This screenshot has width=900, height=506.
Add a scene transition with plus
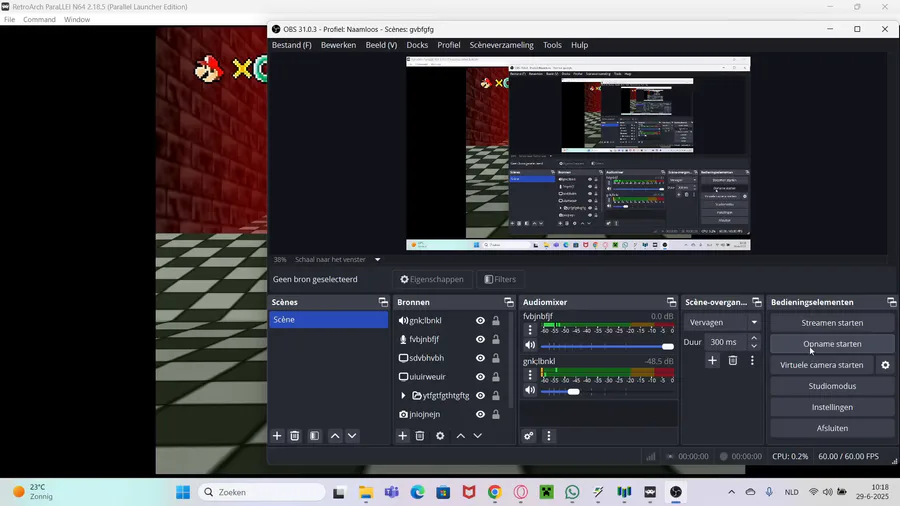(x=712, y=360)
